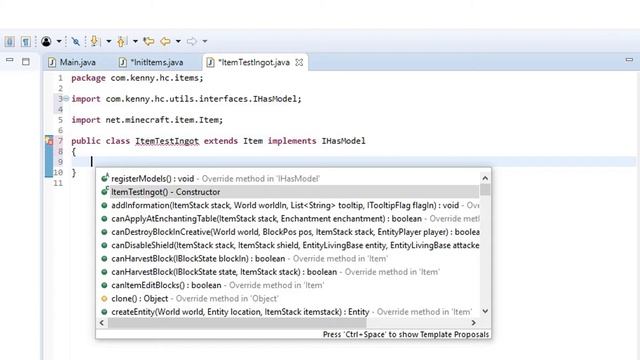The height and width of the screenshot is (360, 640).
Task: Click the horizontal scrollbar thumb in proposals
Action: click(237, 323)
